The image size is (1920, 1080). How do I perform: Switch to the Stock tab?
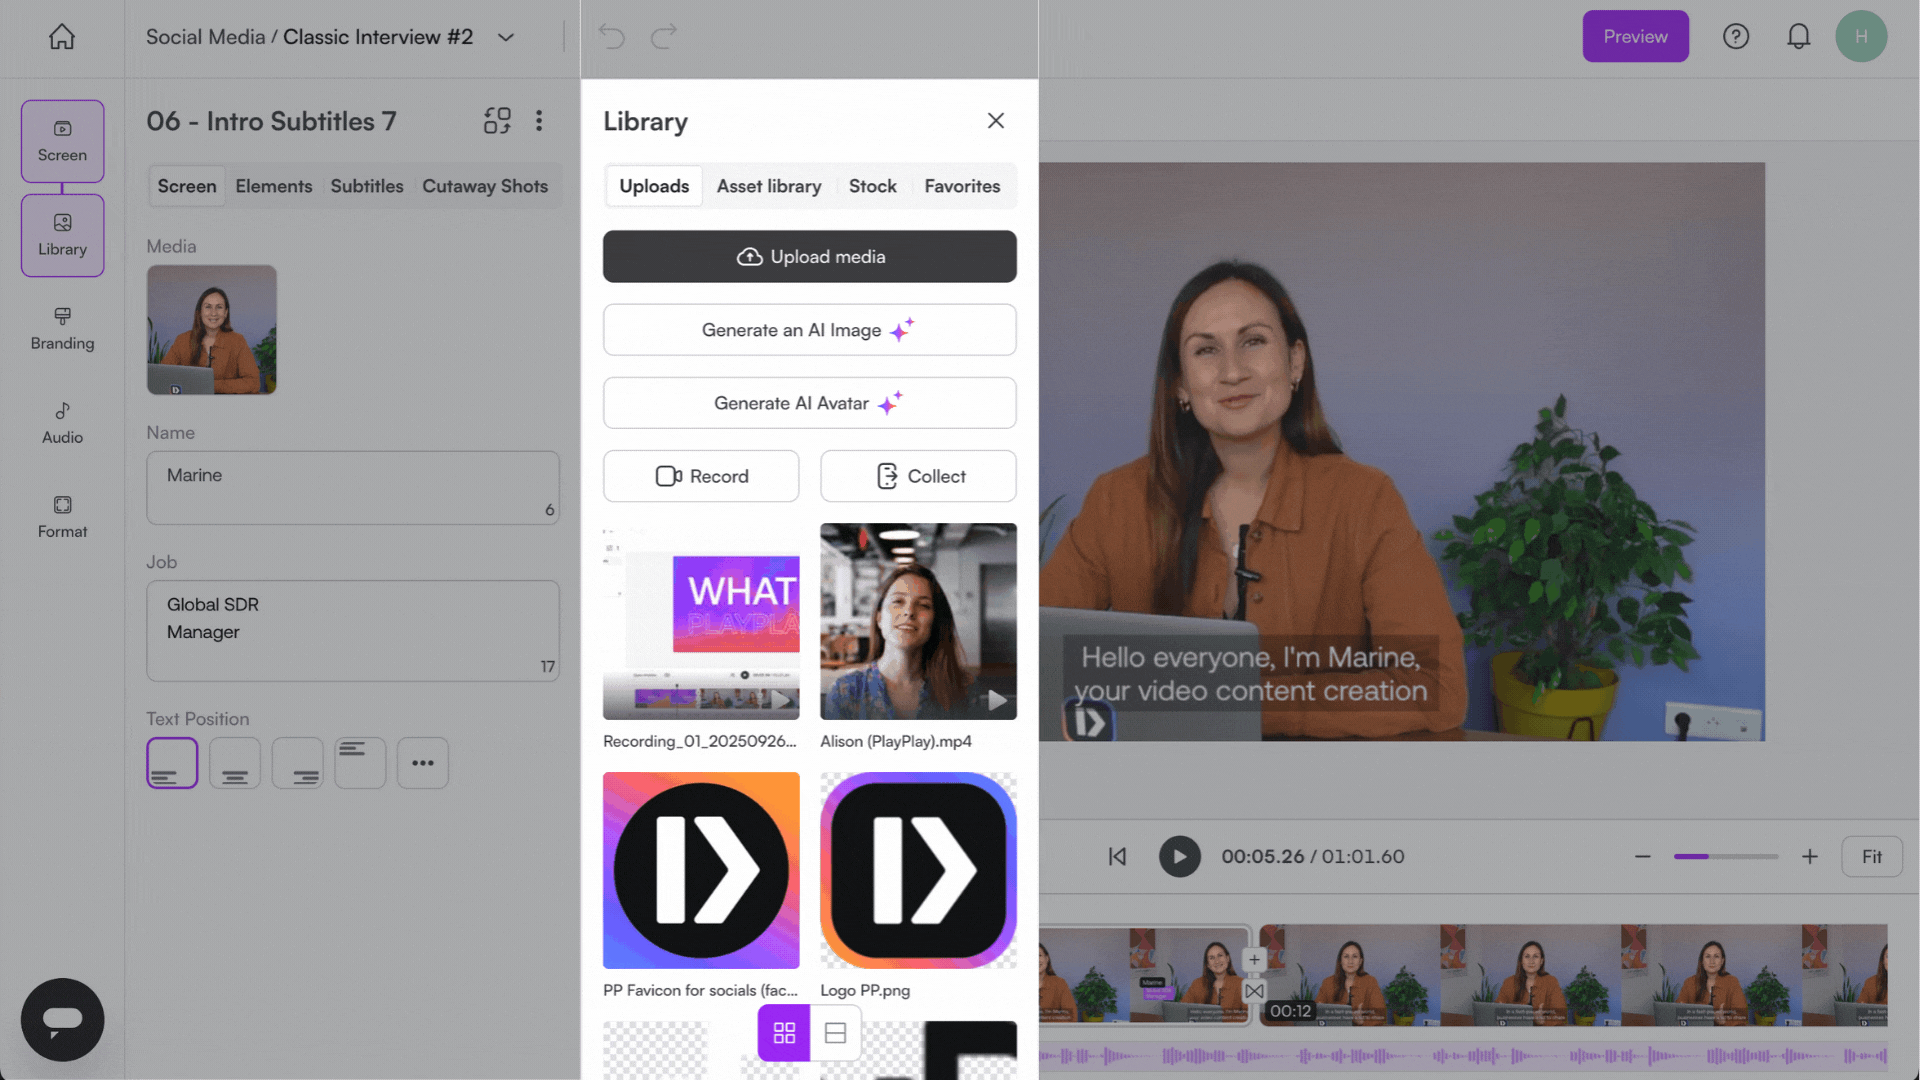(x=872, y=186)
